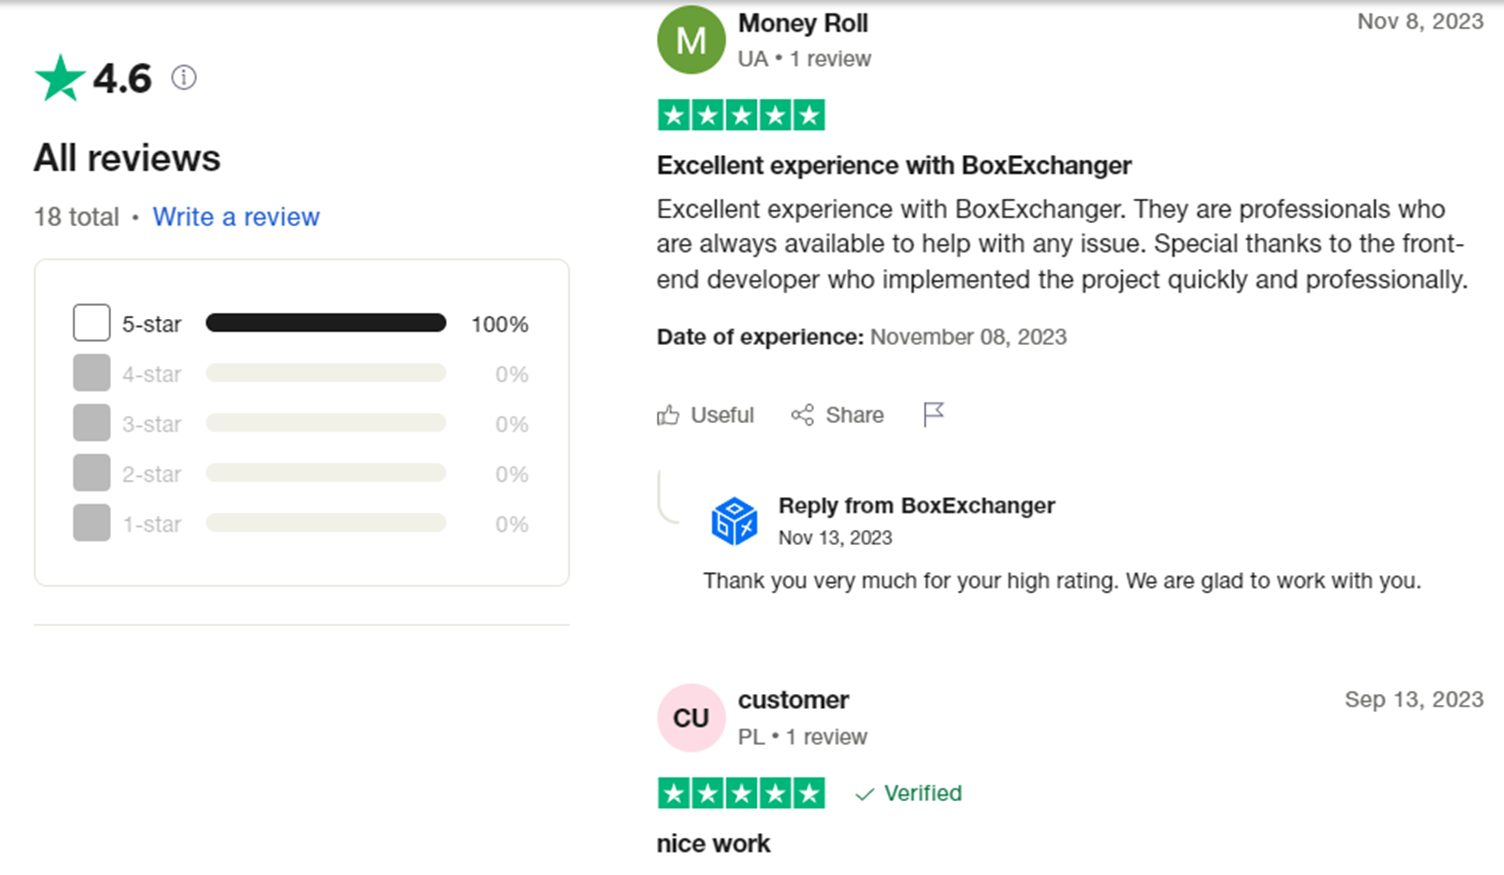The height and width of the screenshot is (875, 1504).
Task: Click Money Roll's five-star rating image
Action: tap(741, 116)
